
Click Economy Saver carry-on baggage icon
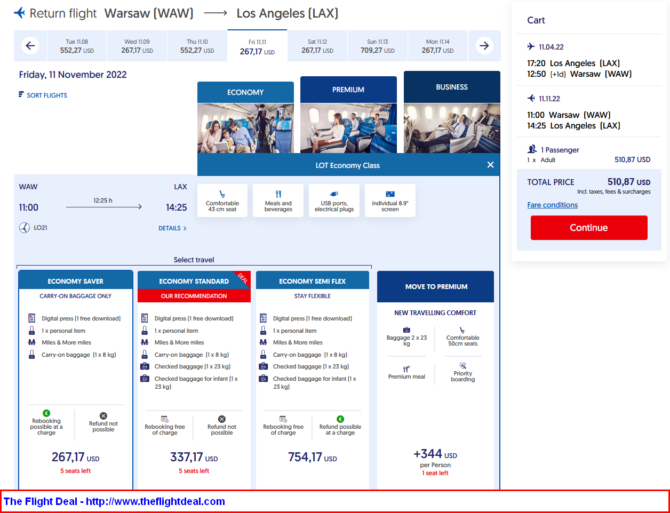point(32,355)
